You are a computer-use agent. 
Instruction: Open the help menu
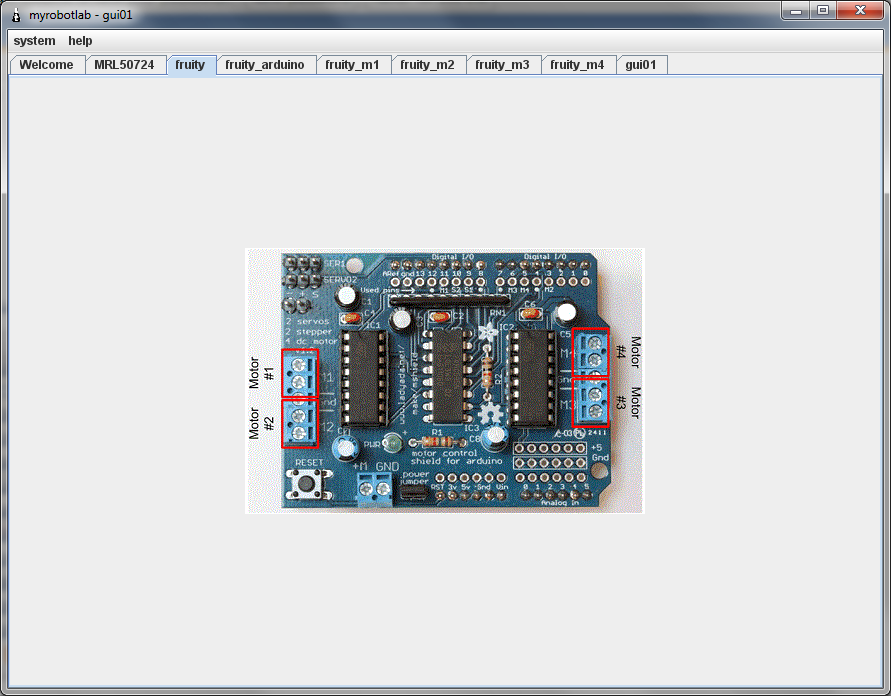(x=80, y=41)
